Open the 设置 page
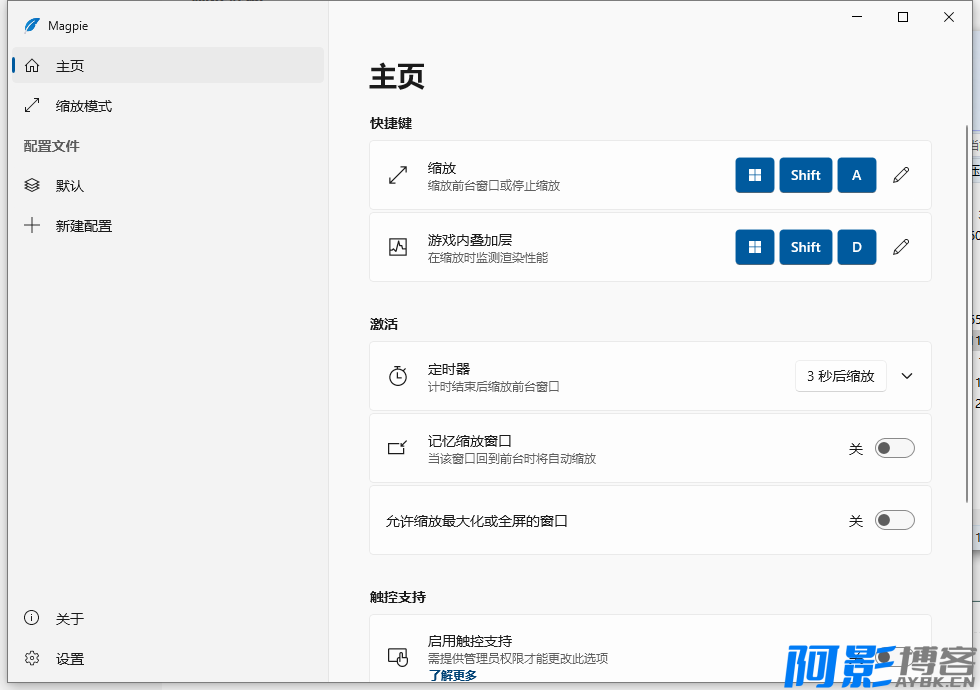 pyautogui.click(x=168, y=658)
